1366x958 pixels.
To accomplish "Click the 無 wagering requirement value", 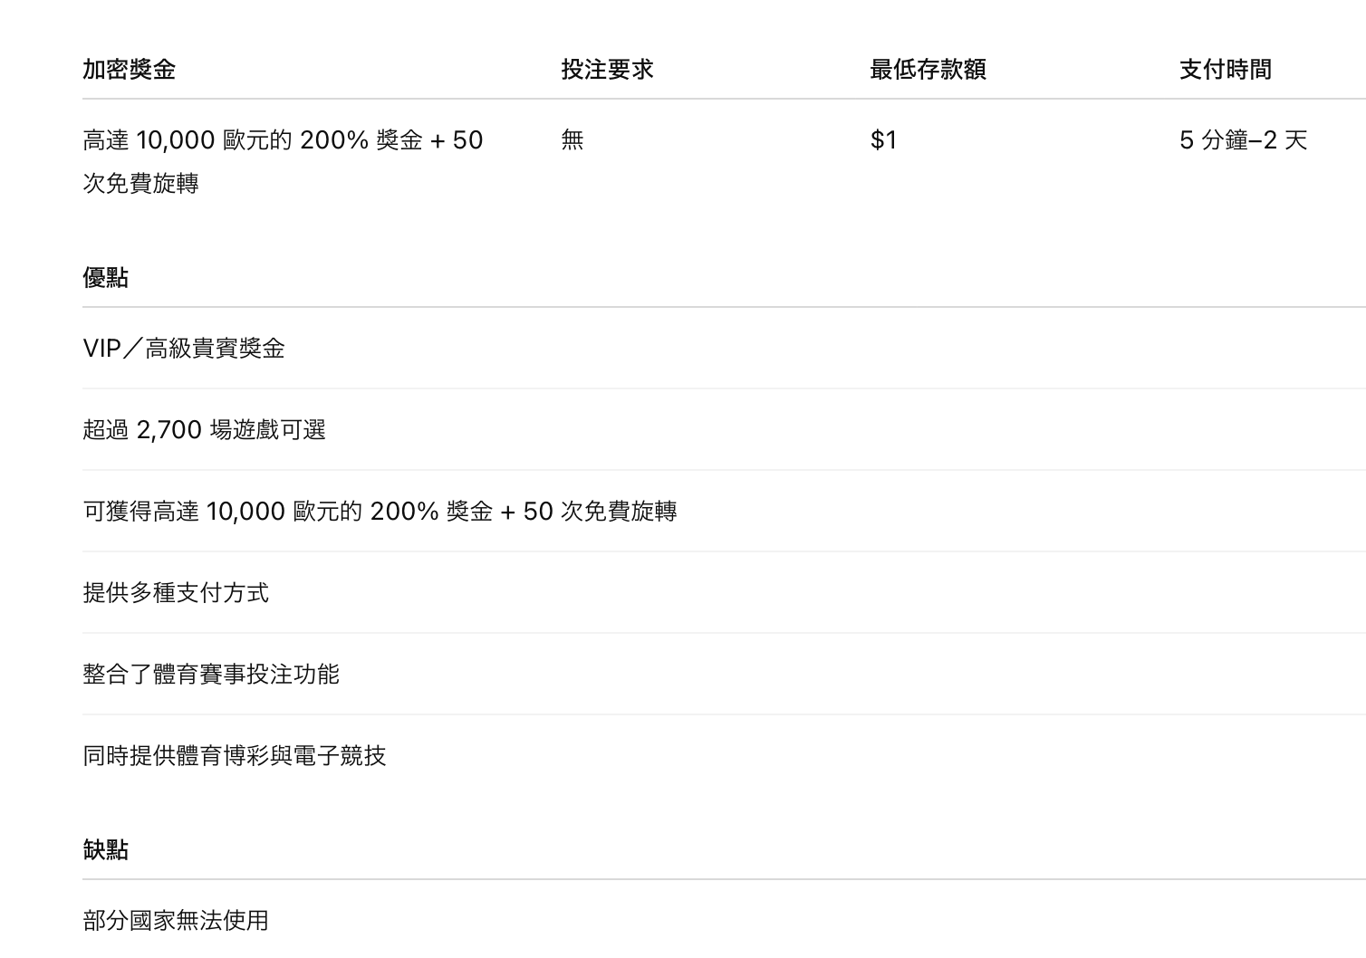I will click(572, 140).
